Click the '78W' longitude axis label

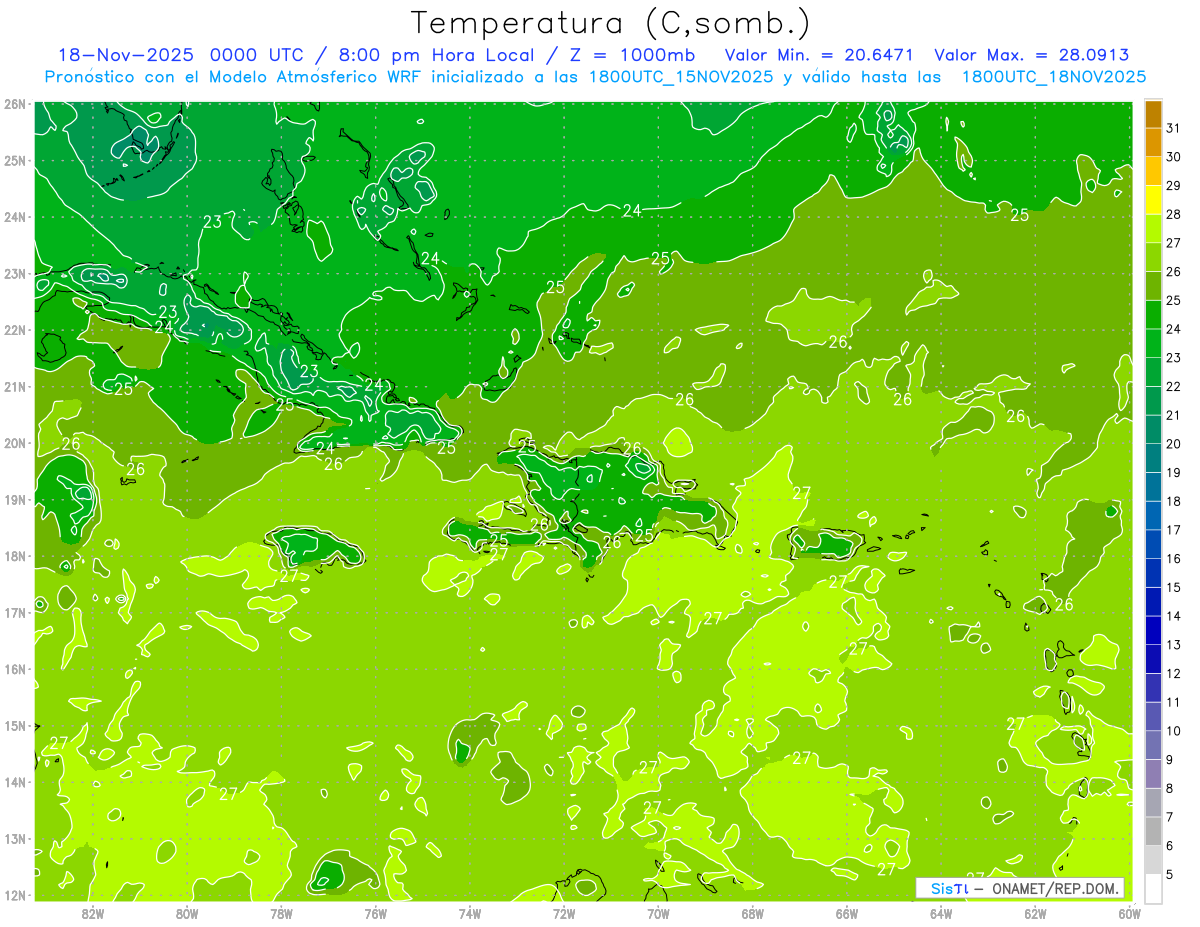tap(281, 914)
